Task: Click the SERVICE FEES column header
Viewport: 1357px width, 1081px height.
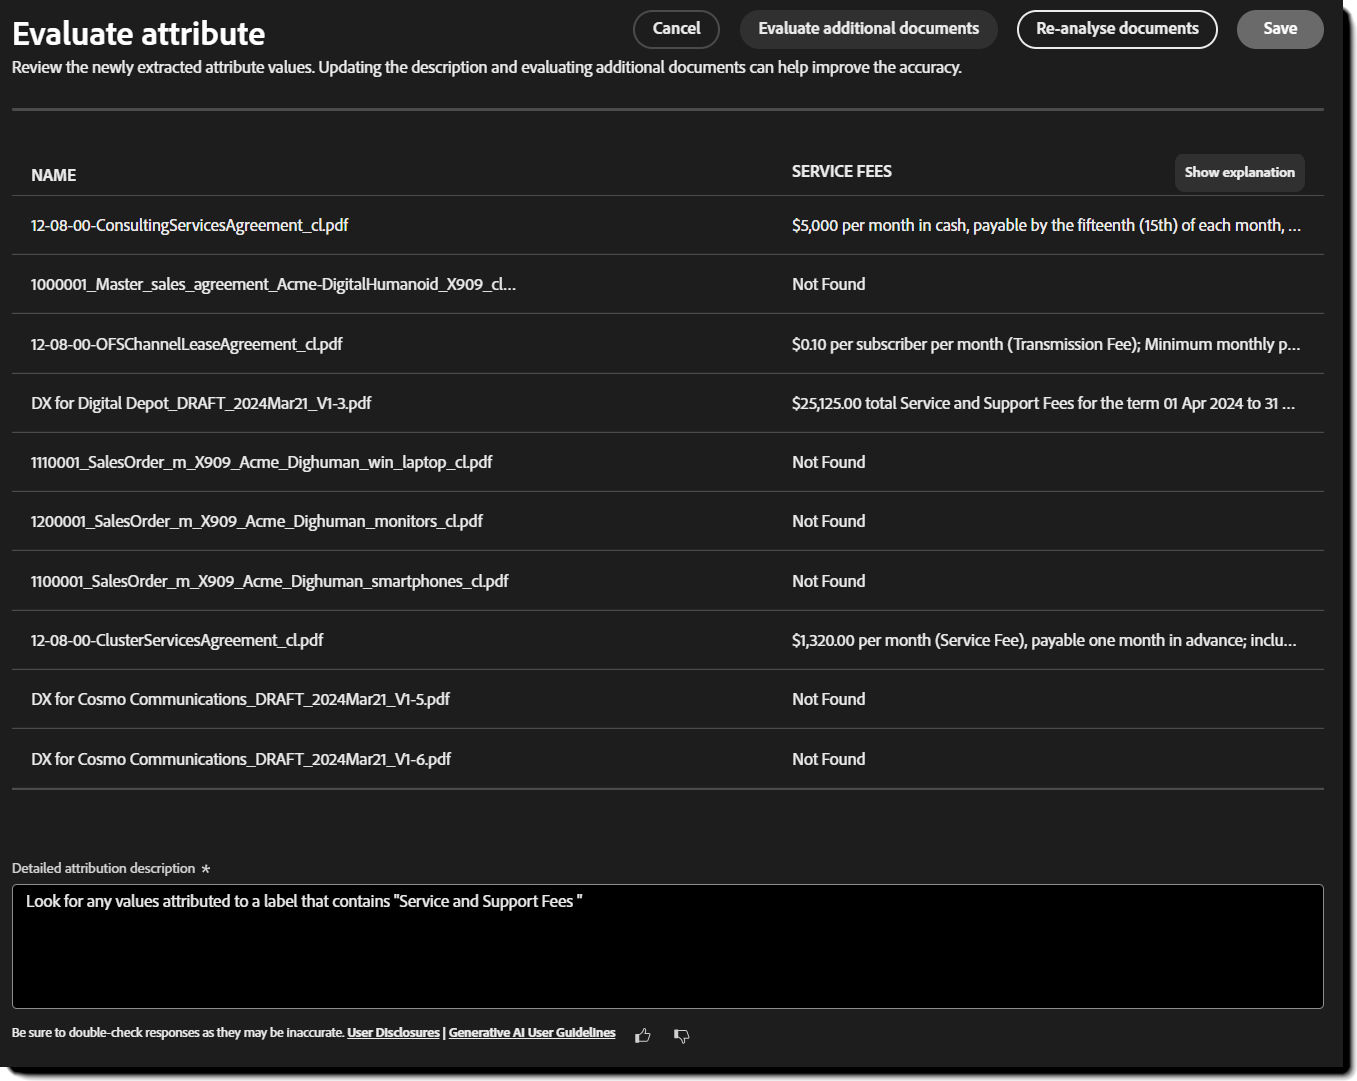Action: [x=841, y=172]
